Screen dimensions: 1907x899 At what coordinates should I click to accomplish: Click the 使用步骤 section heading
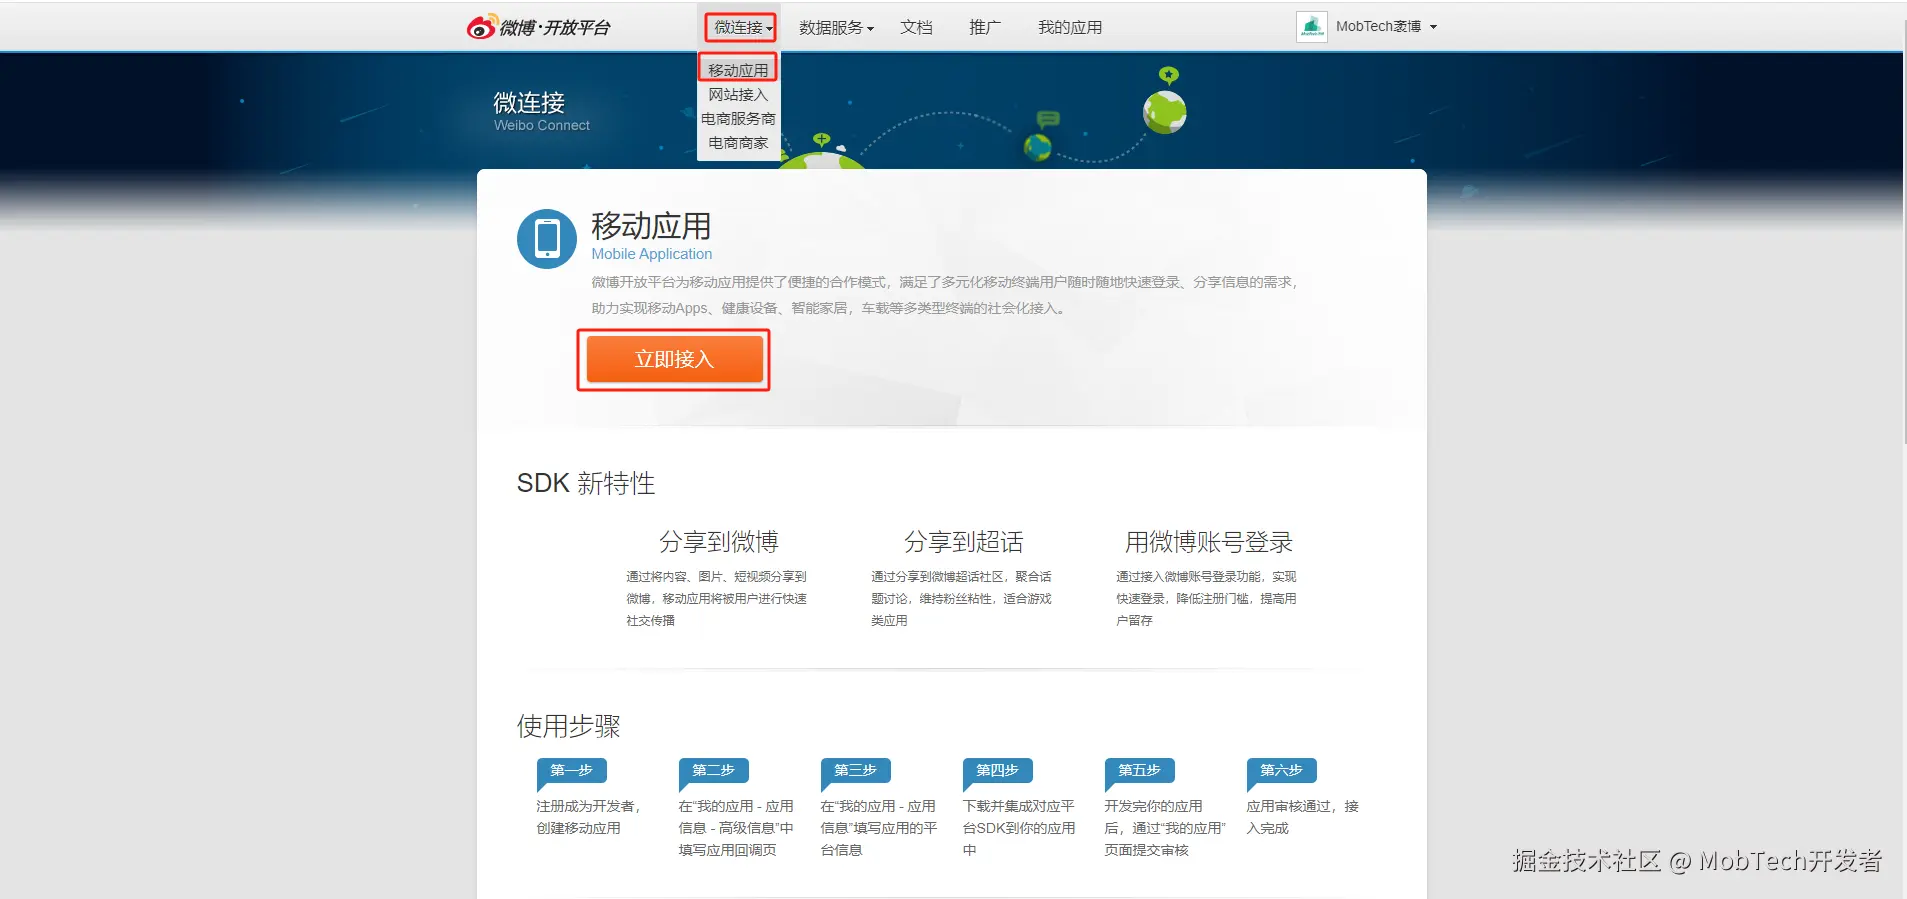pos(568,726)
